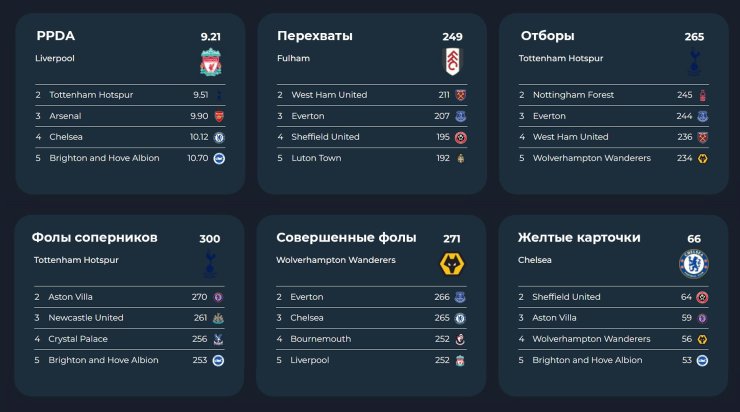Viewport: 740px width, 412px height.
Task: Click the Wolves crest in the Совершенные фолы card
Action: point(452,264)
